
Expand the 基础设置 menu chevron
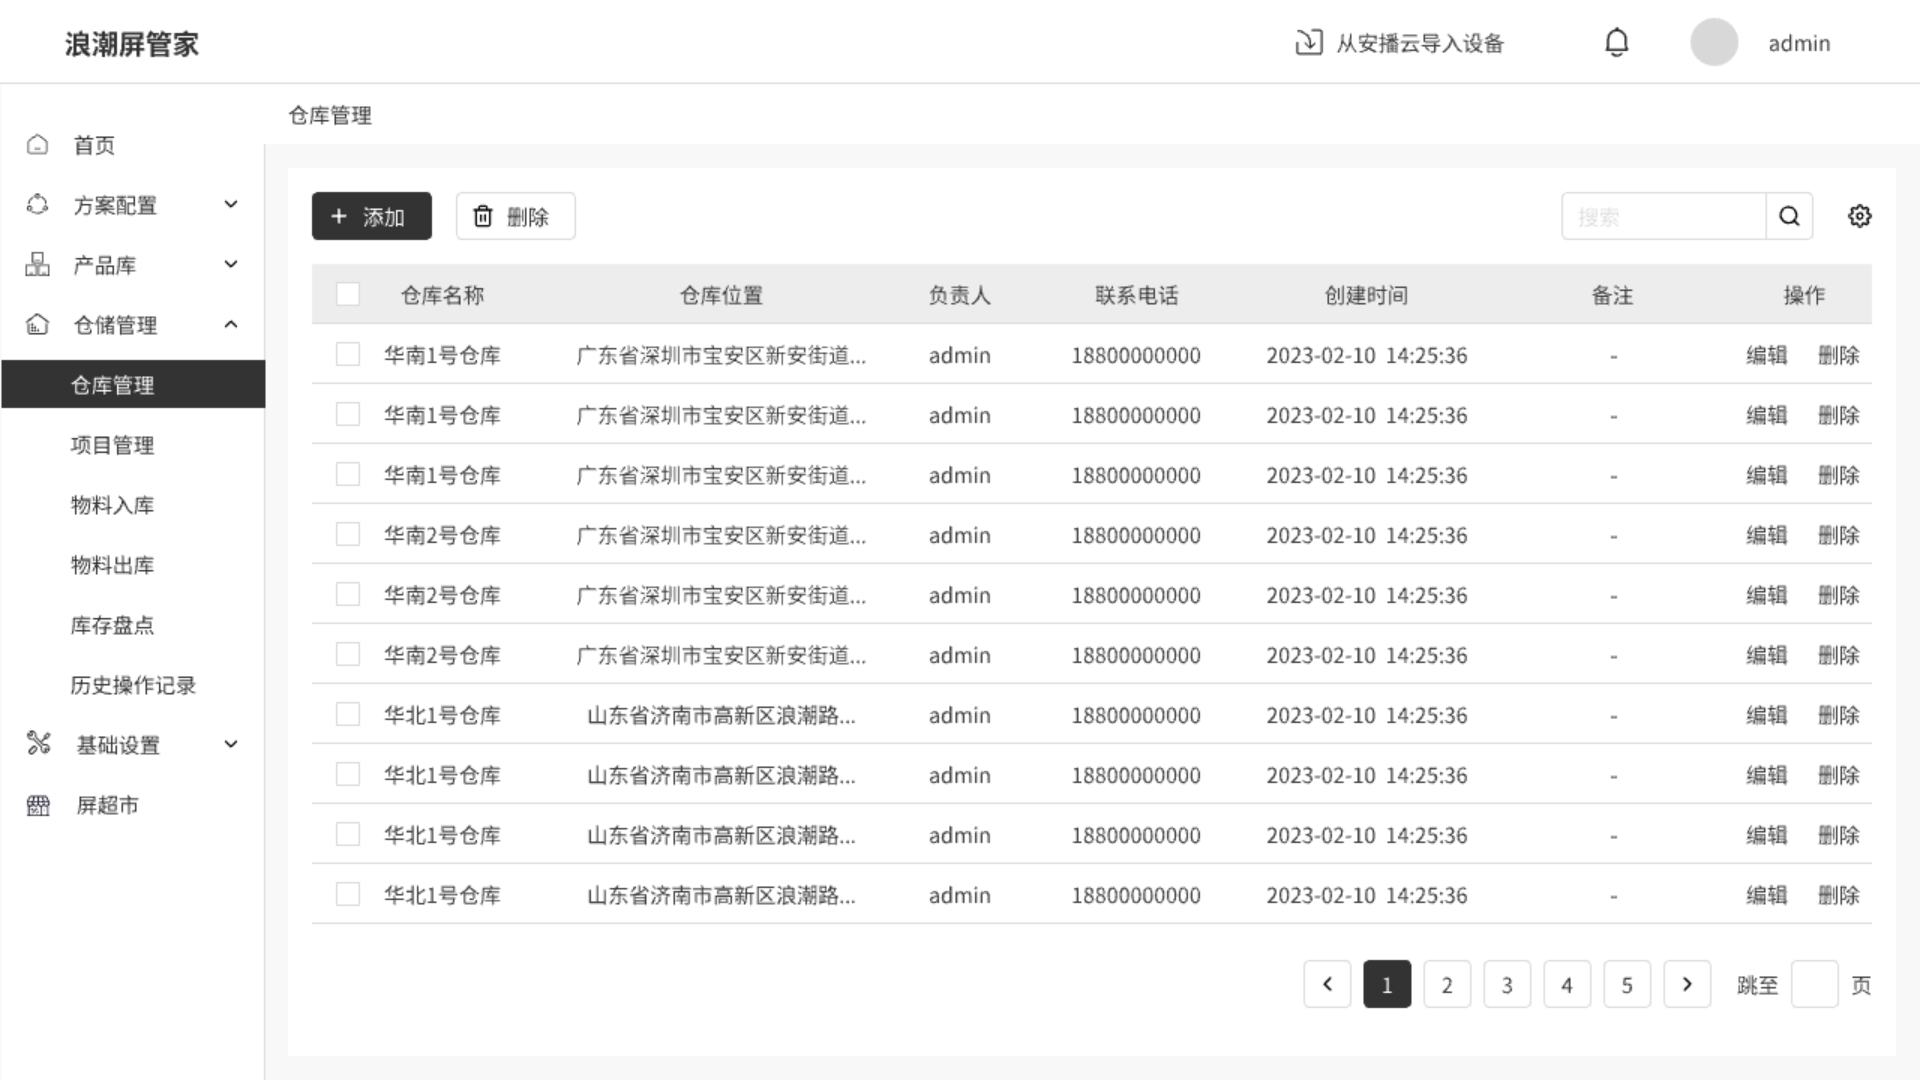point(231,744)
